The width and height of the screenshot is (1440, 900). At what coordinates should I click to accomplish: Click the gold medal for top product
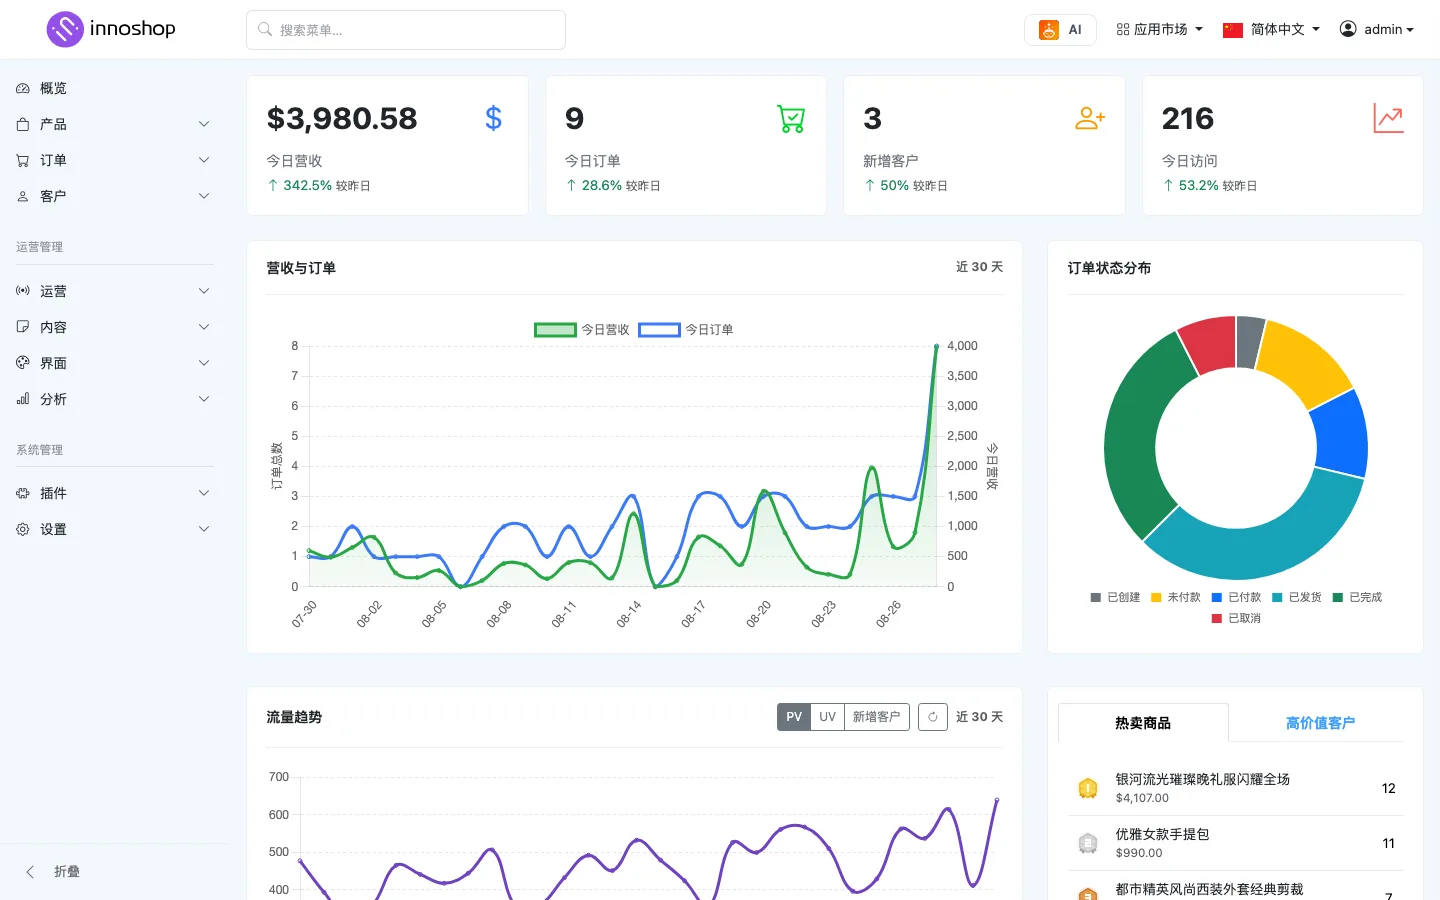point(1088,788)
